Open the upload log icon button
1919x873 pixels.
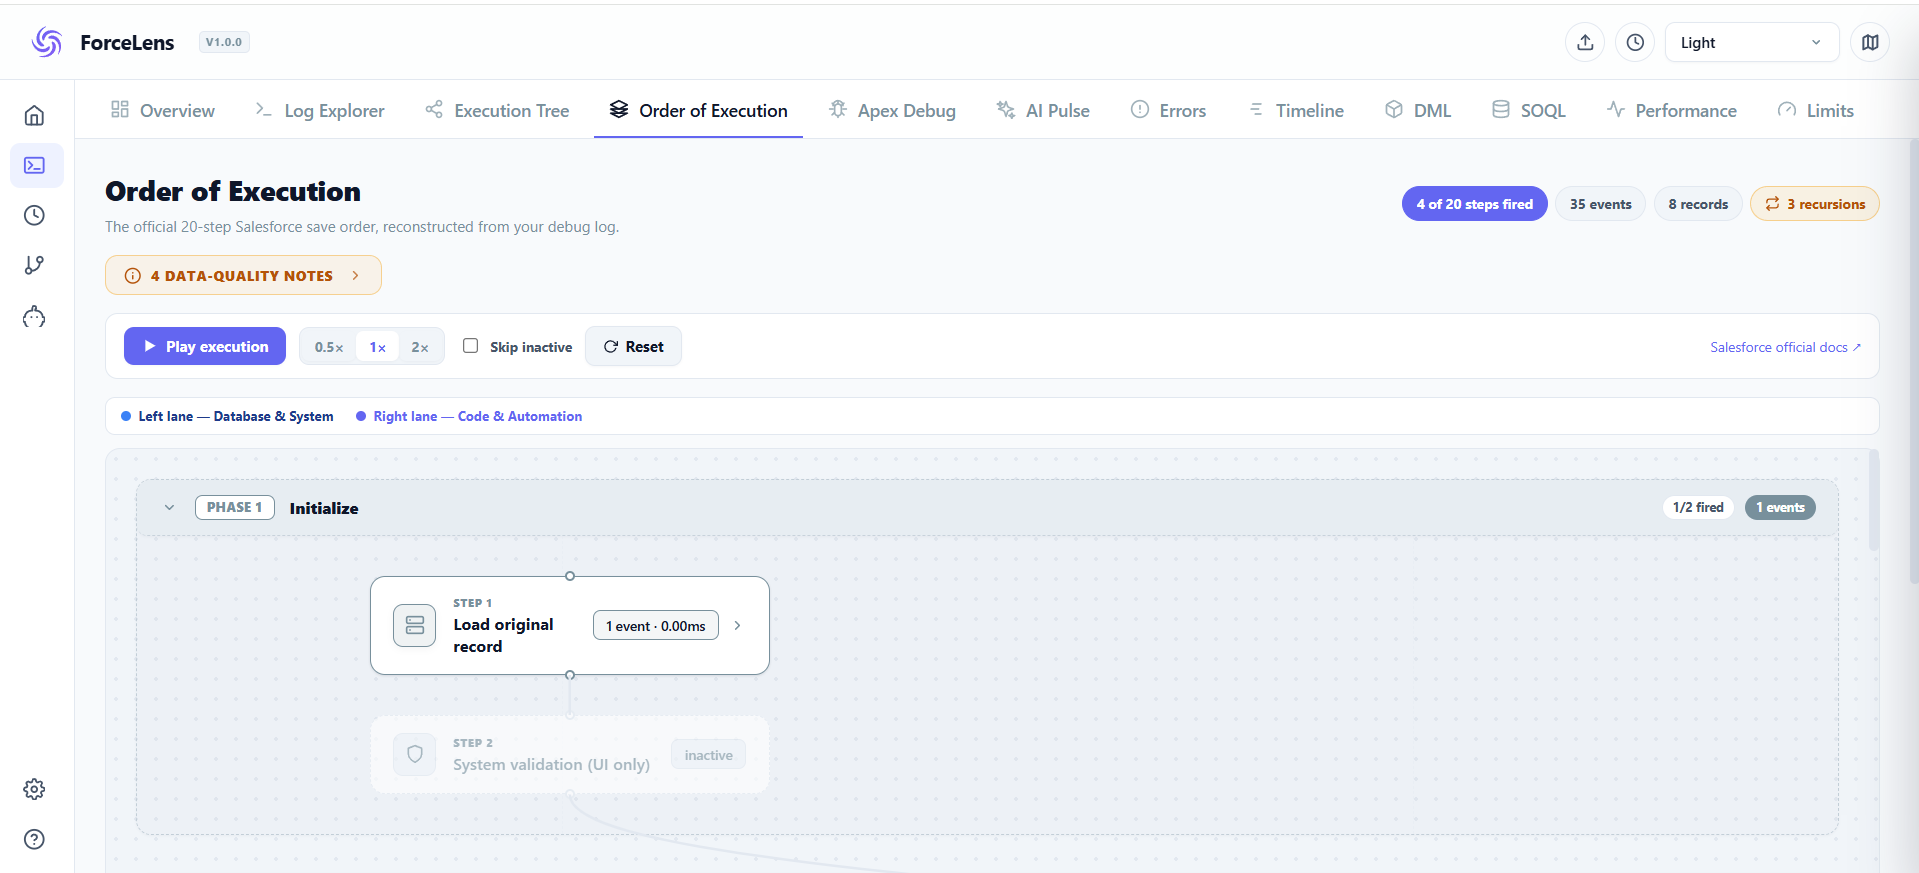(1585, 42)
